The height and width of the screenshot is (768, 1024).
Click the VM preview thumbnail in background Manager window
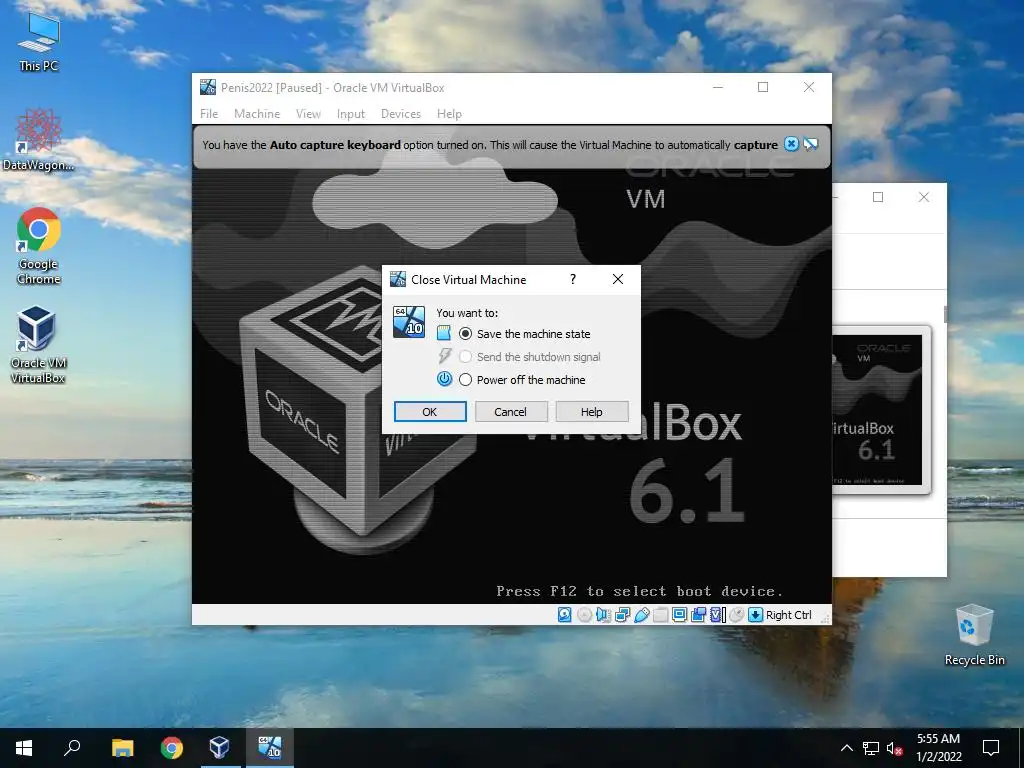pyautogui.click(x=880, y=409)
